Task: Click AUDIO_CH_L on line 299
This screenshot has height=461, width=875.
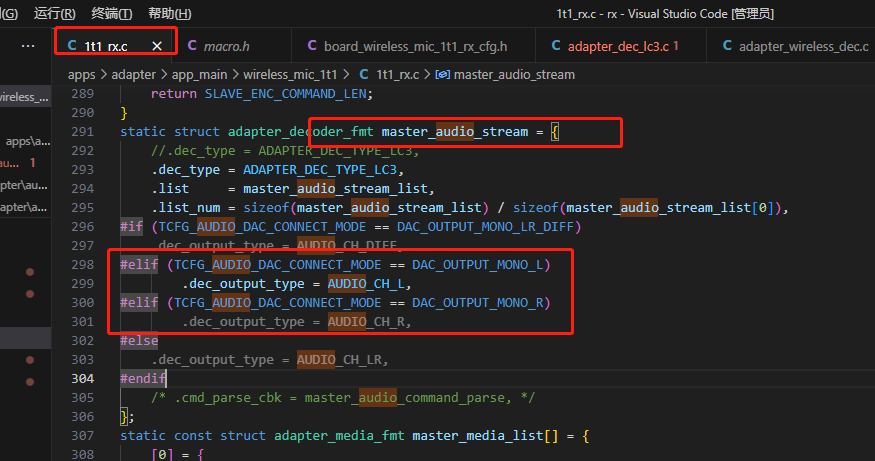Action: click(x=366, y=284)
